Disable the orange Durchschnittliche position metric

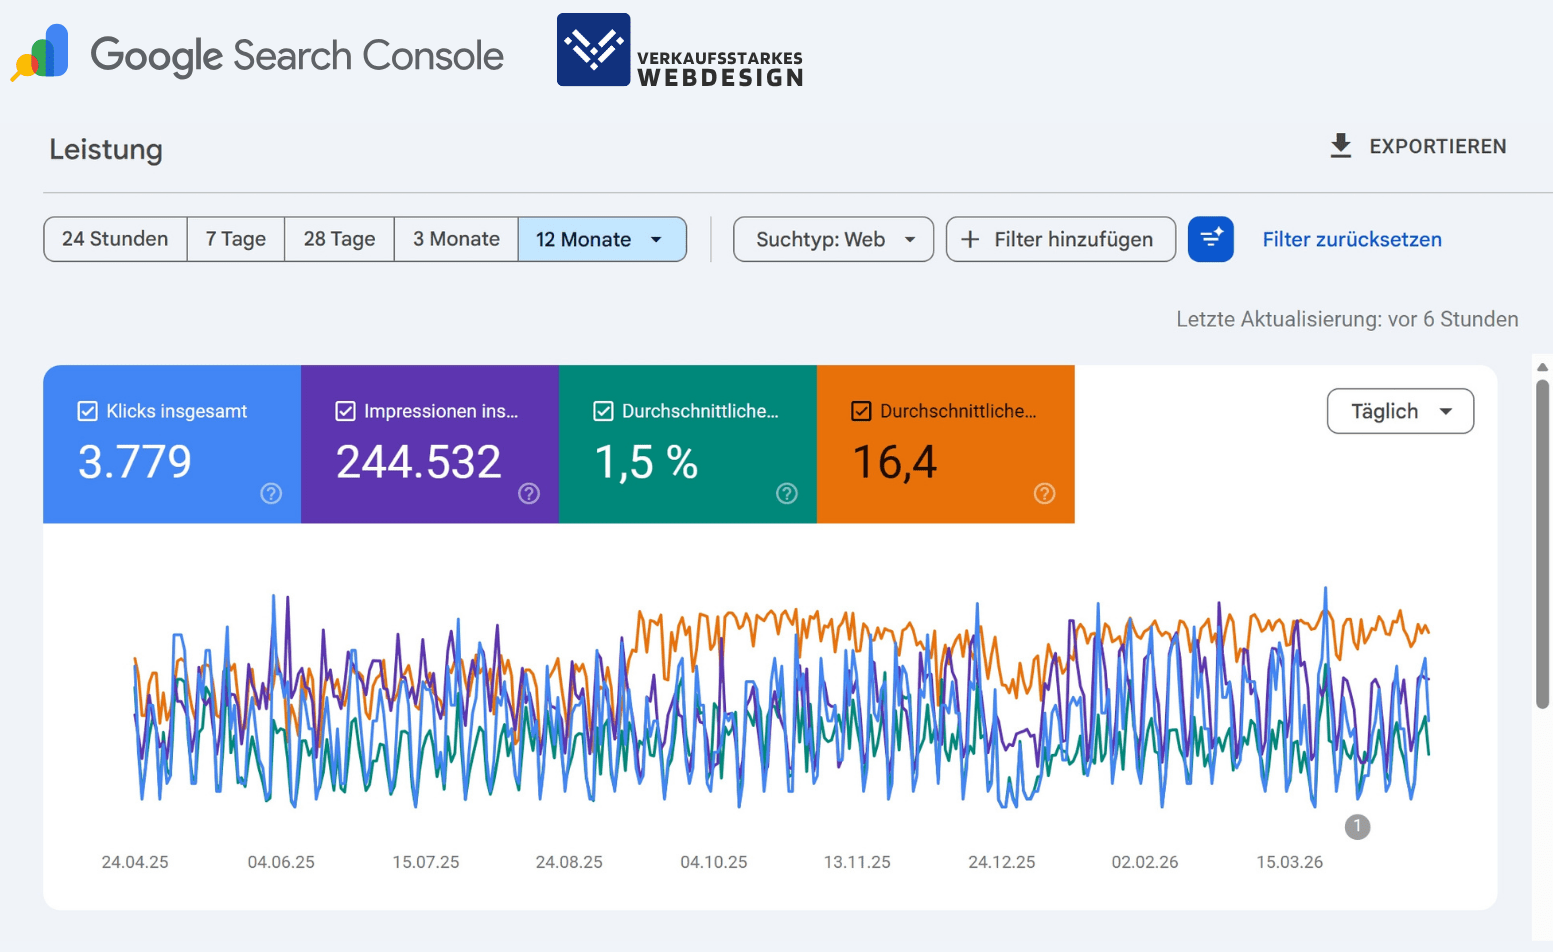[x=861, y=410]
